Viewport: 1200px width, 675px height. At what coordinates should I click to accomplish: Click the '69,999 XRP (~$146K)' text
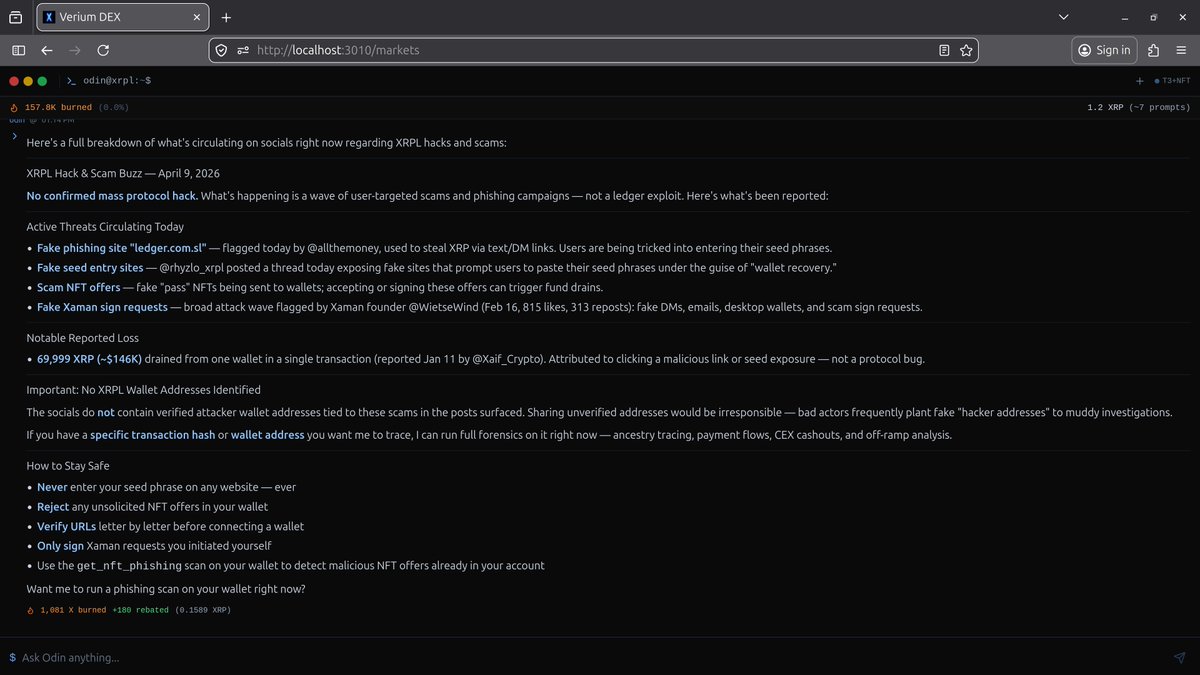click(x=89, y=359)
